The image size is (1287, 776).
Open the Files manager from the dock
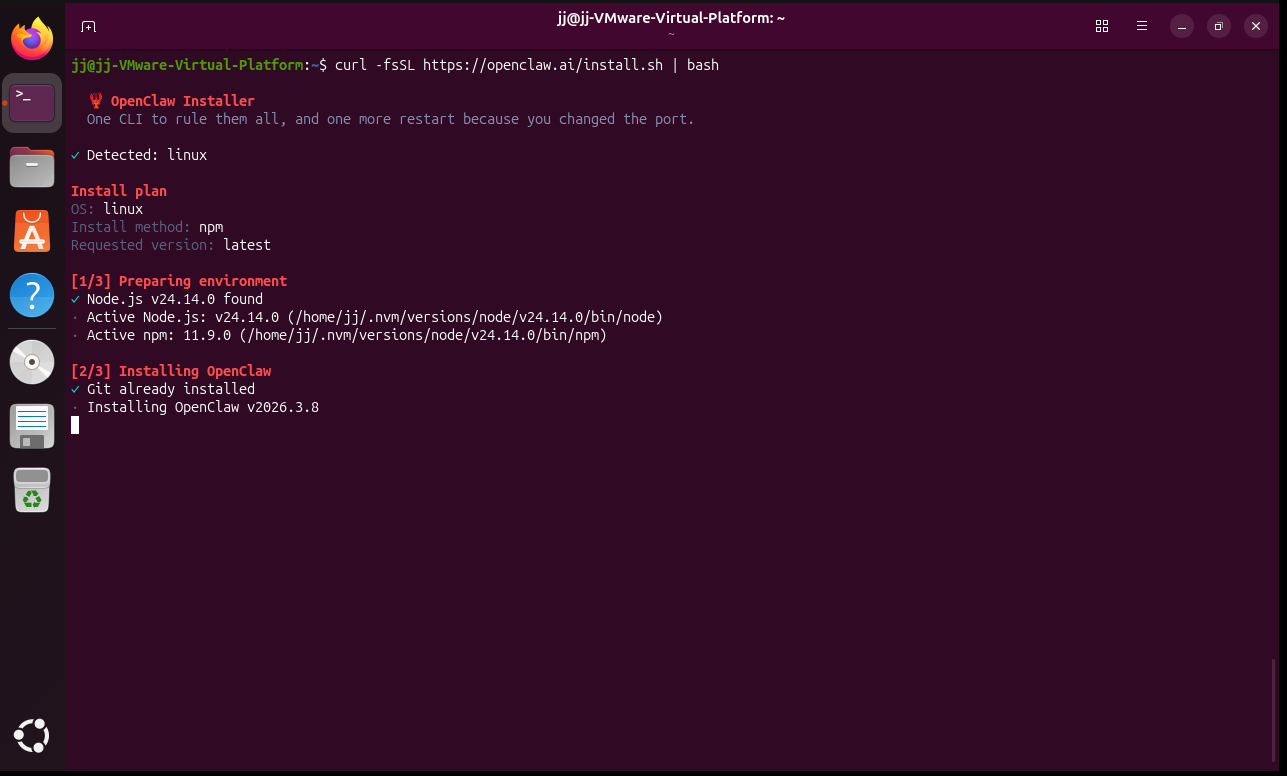[x=32, y=167]
